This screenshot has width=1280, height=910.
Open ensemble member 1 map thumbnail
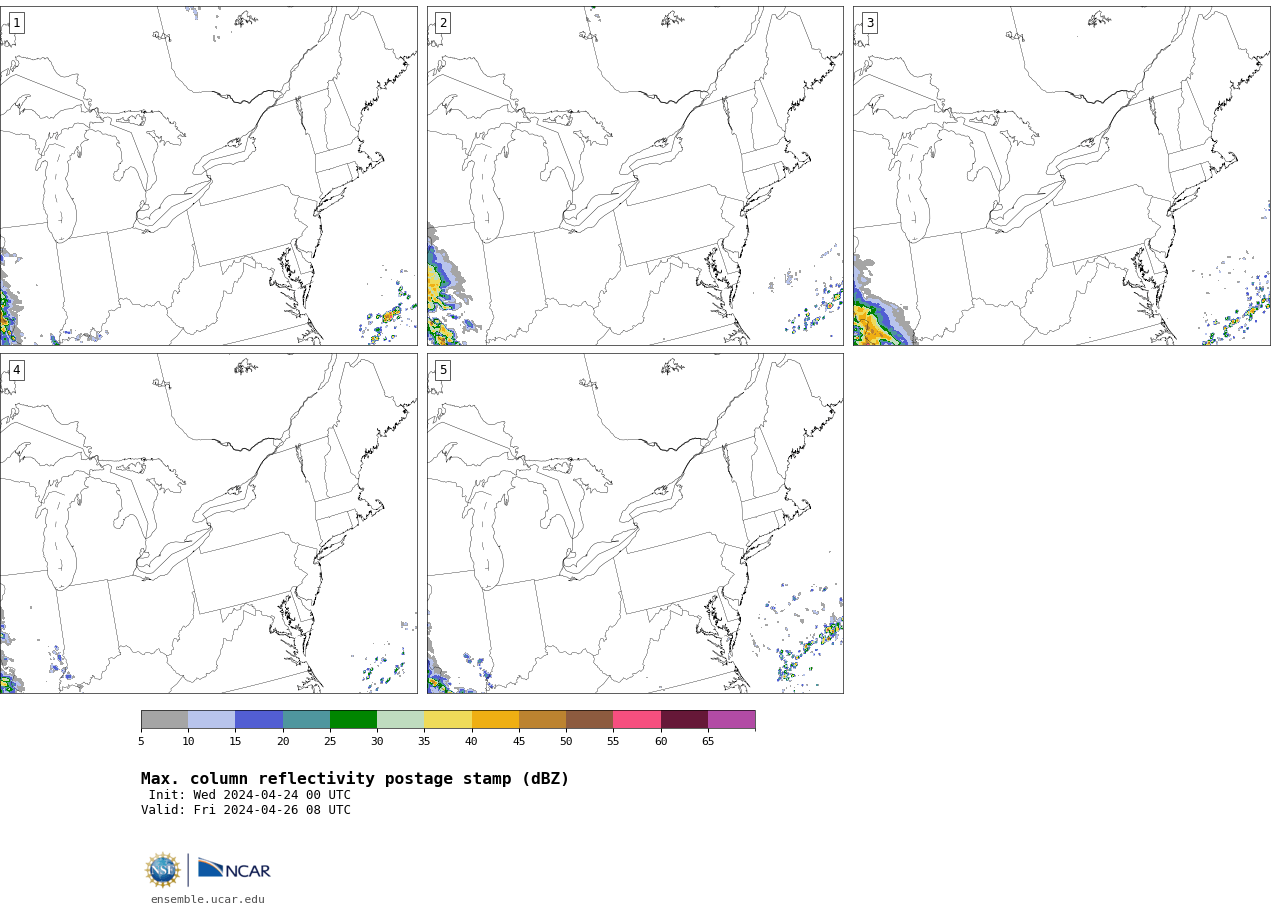click(208, 176)
